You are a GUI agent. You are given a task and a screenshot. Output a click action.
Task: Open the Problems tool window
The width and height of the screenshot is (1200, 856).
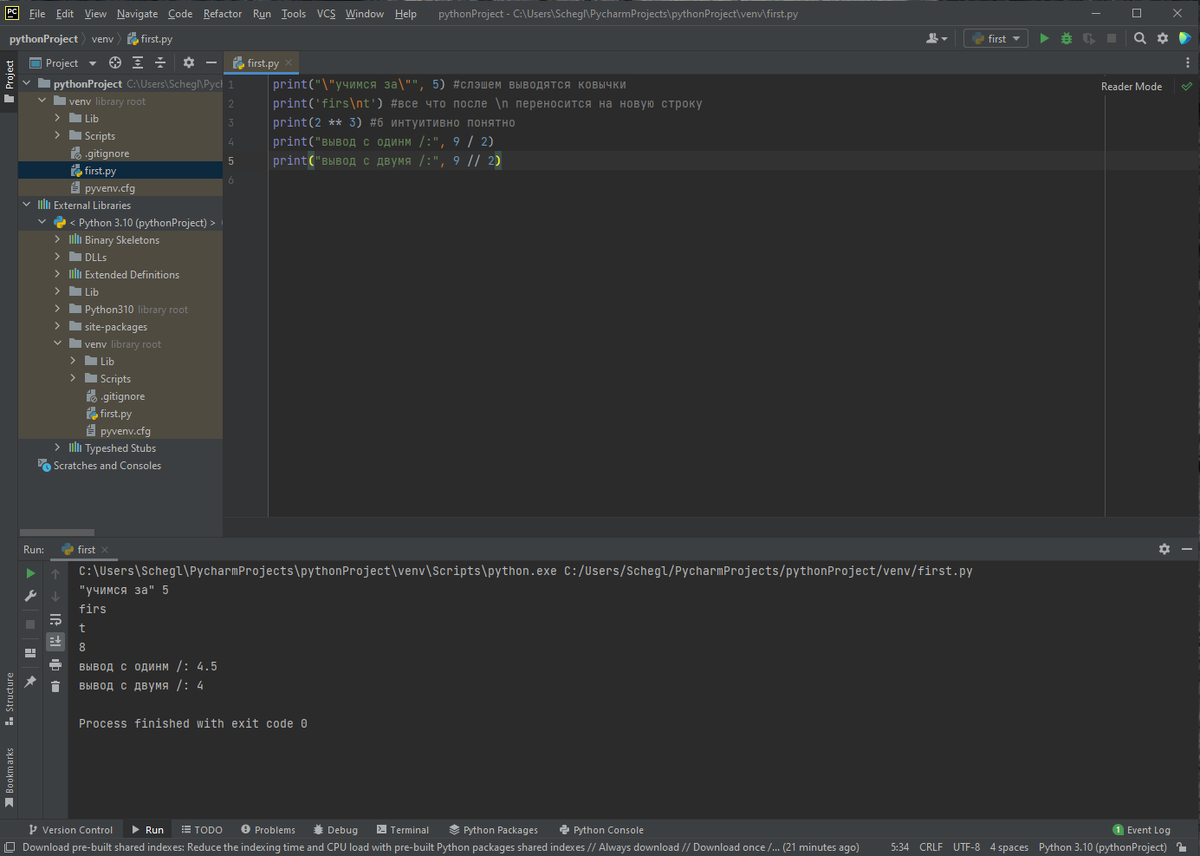coord(267,830)
